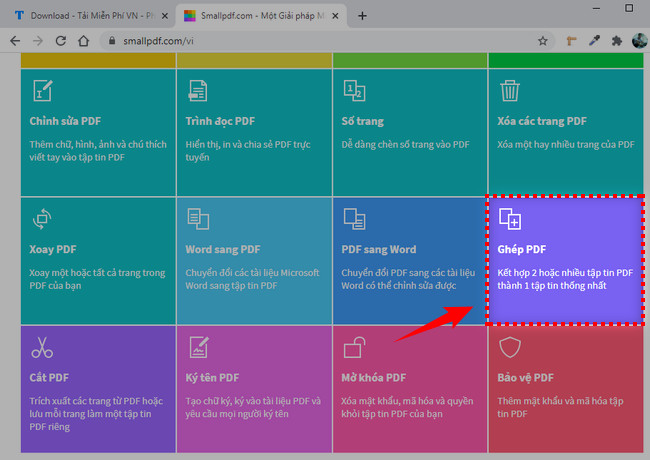This screenshot has width=650, height=460.
Task: Click the Mở khóa PDF unlock icon
Action: [x=354, y=347]
